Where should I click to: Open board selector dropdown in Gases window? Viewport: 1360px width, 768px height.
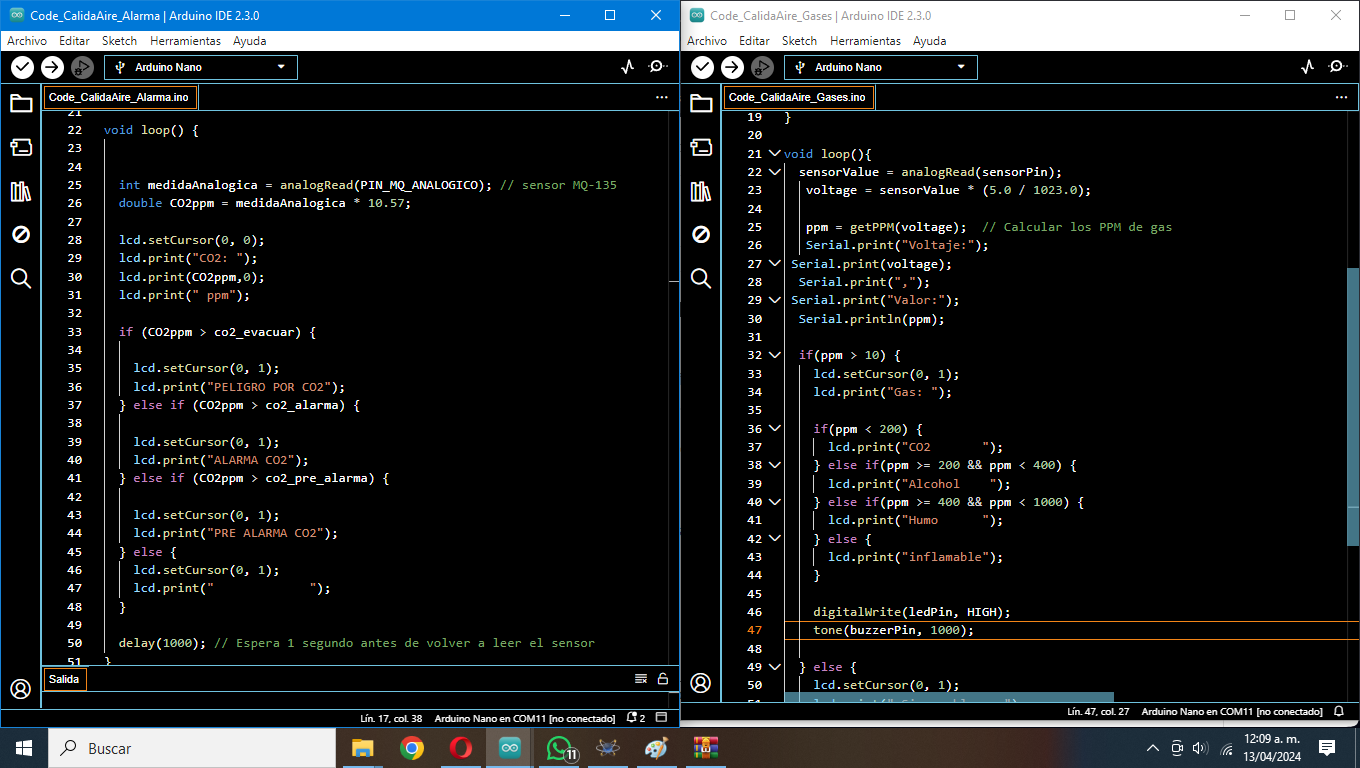click(881, 67)
